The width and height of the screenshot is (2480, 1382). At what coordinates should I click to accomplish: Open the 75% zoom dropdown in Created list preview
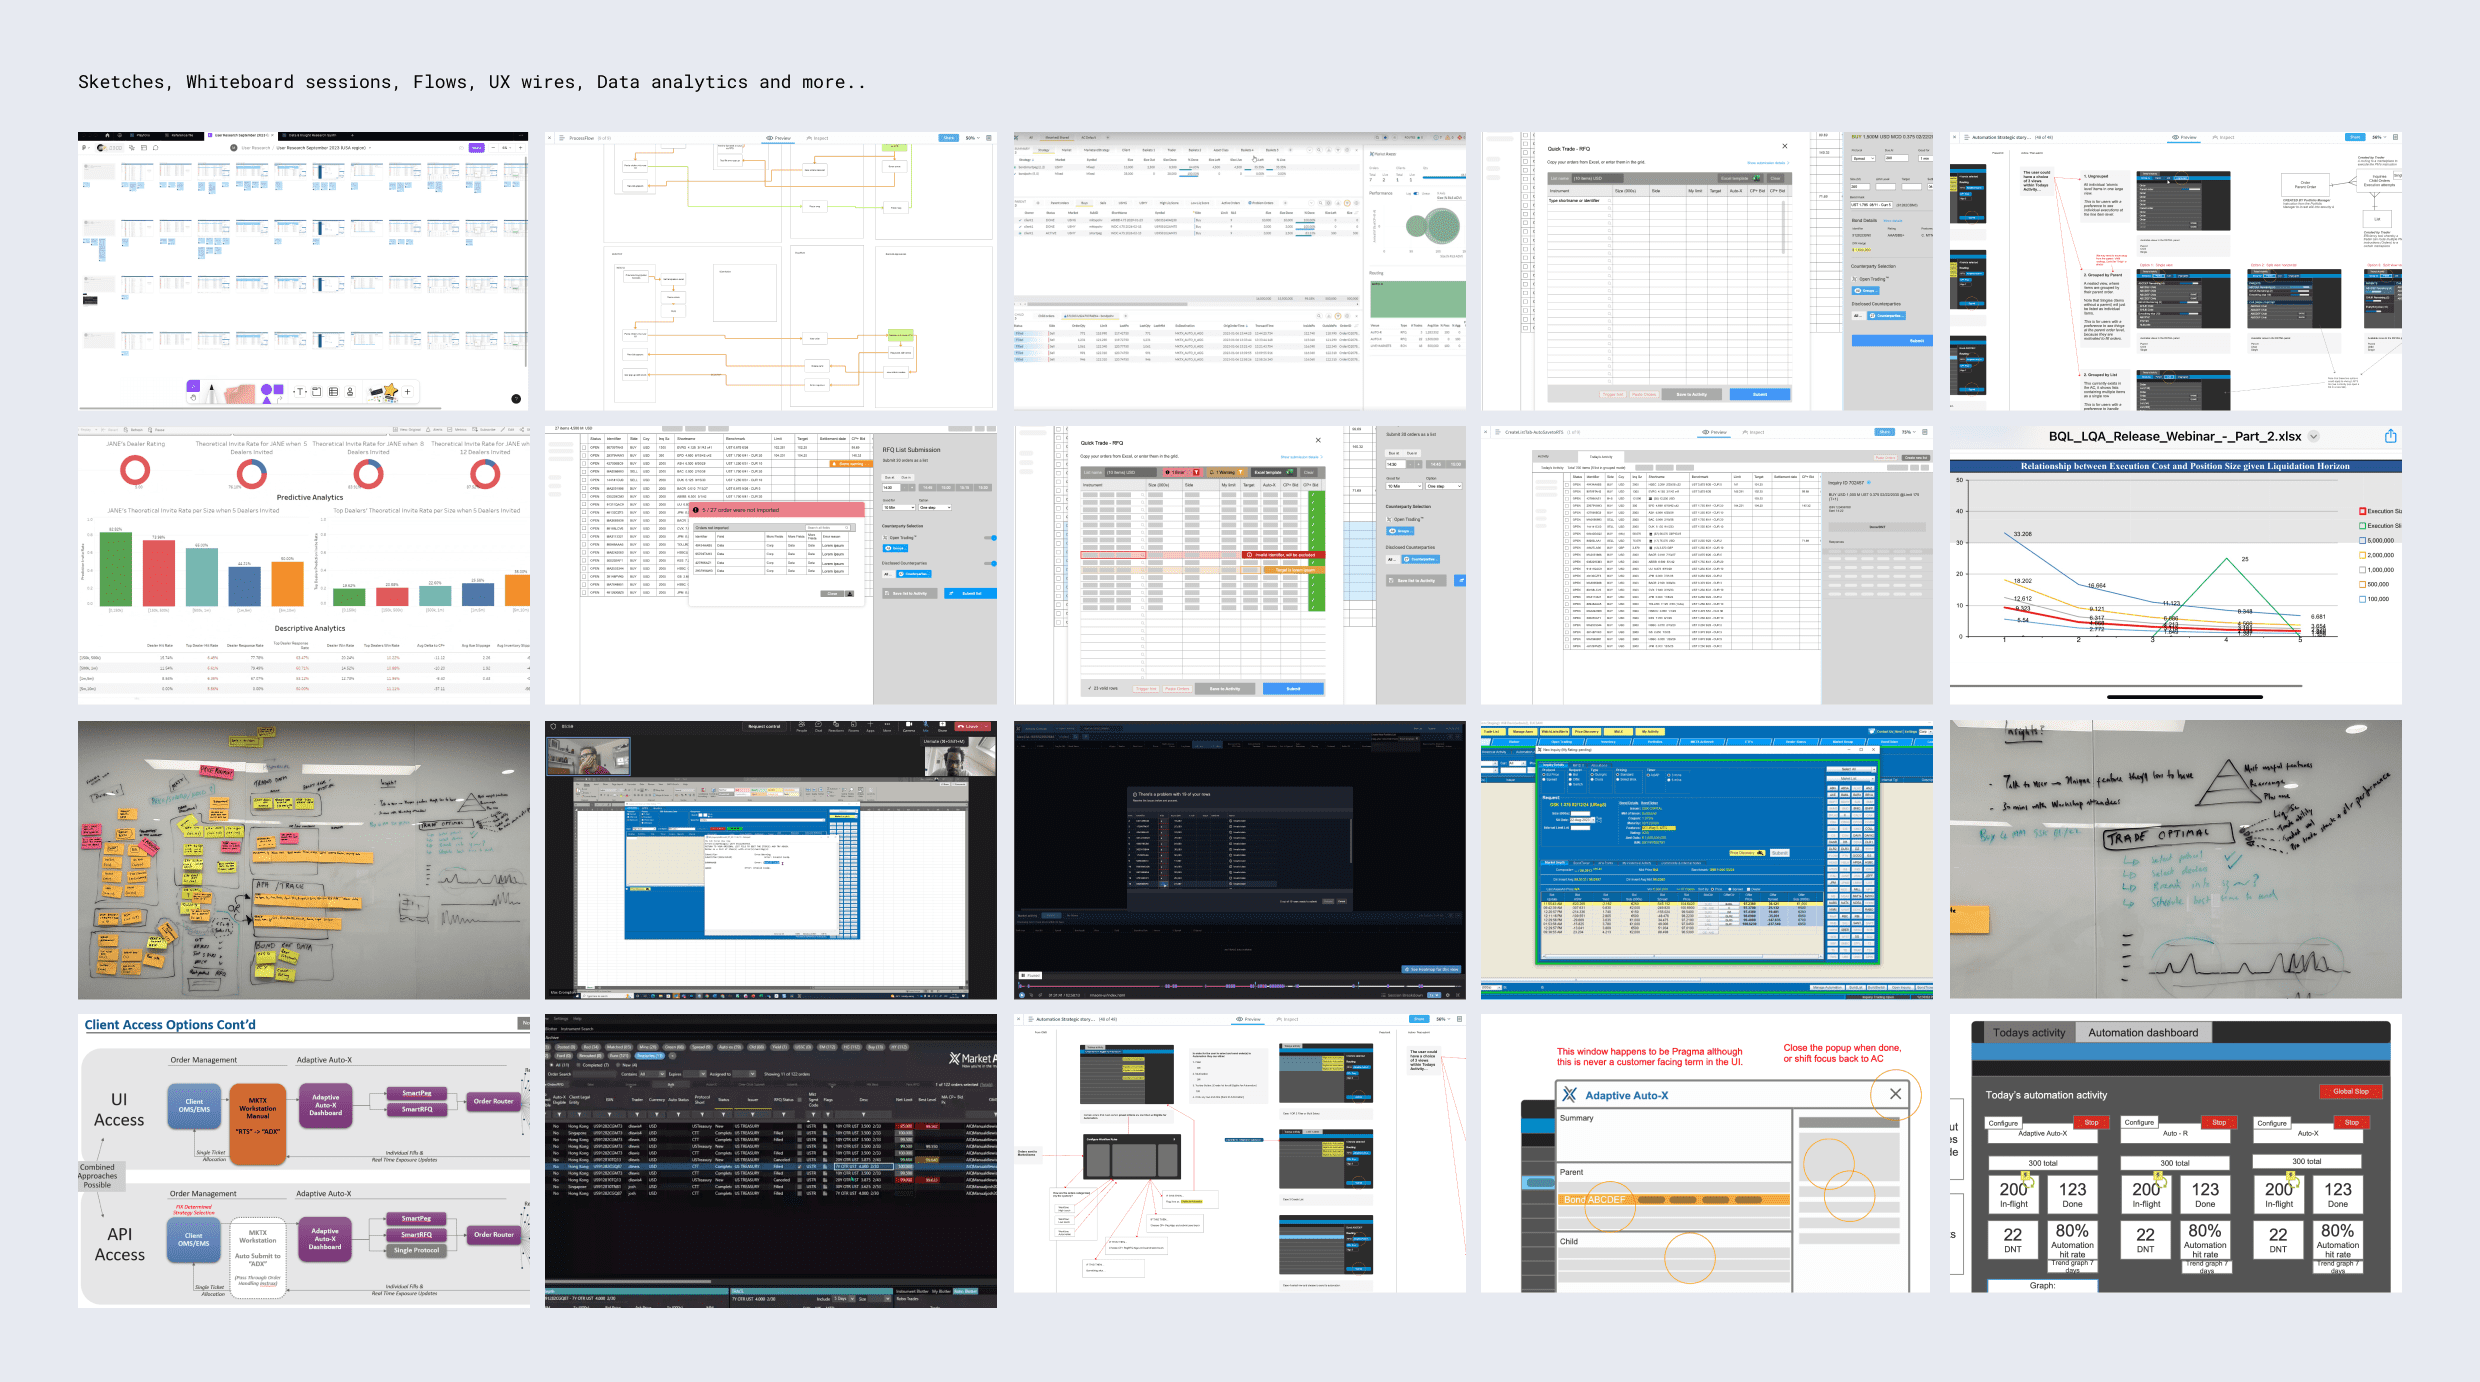pos(1909,432)
